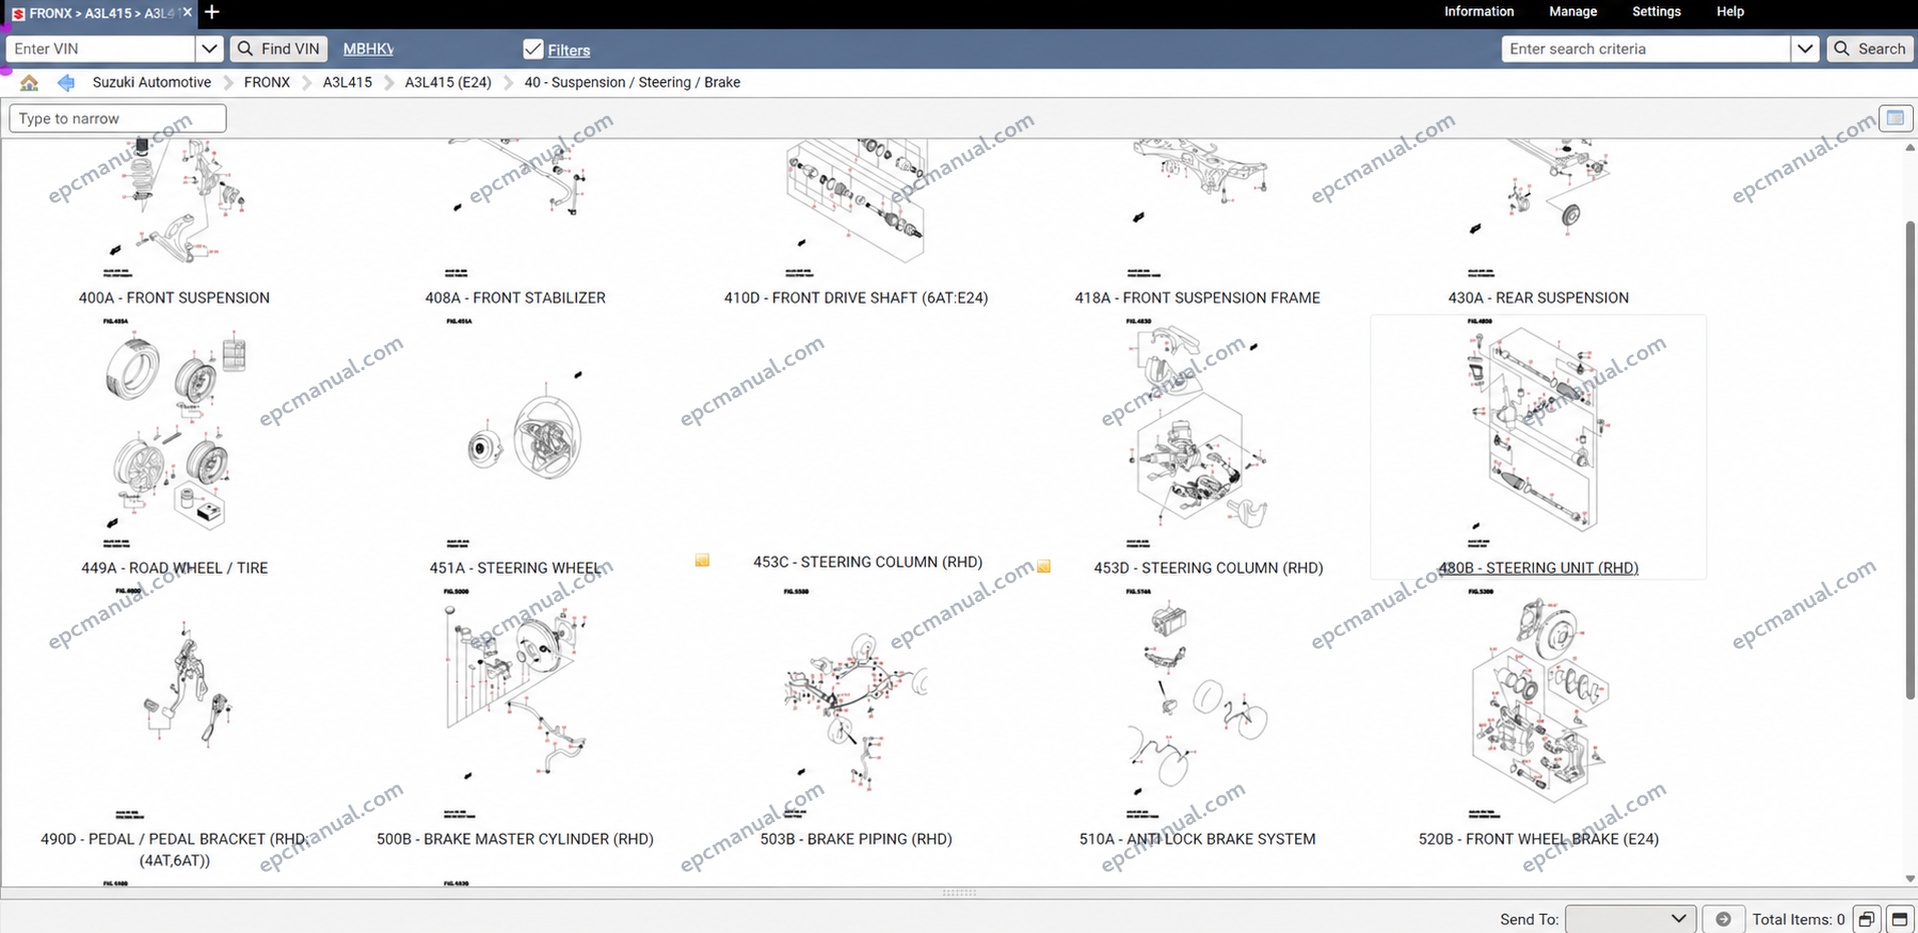Select FRONX breadcrumb
Screen dimensions: 1918x933
pyautogui.click(x=267, y=83)
